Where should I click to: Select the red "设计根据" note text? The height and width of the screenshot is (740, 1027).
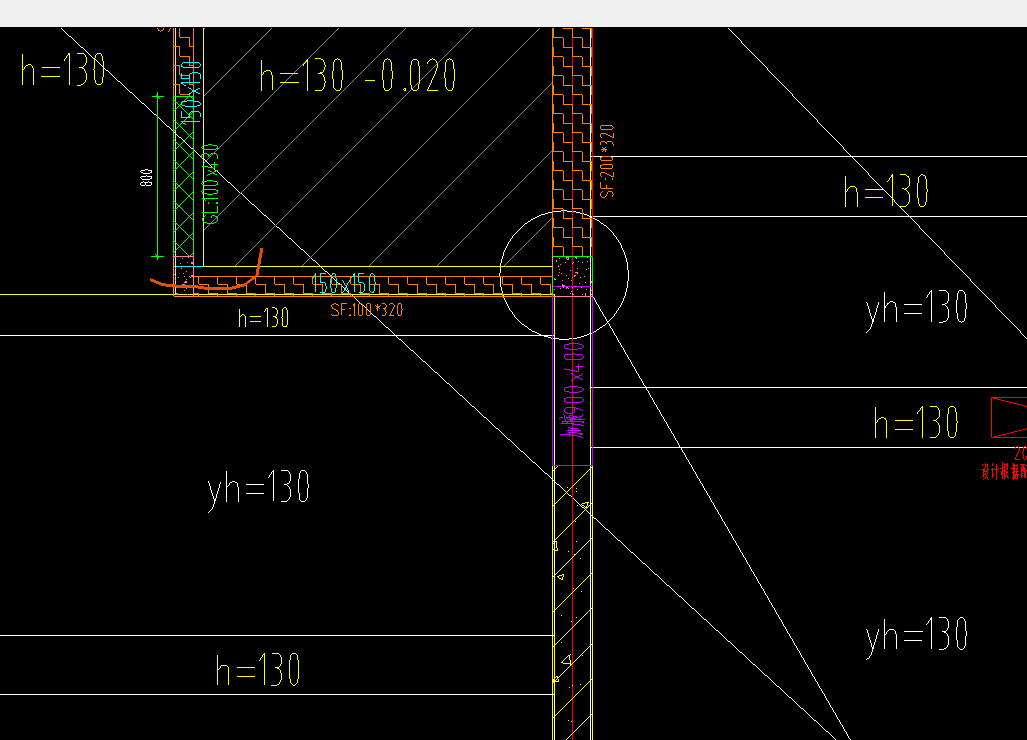point(1003,472)
